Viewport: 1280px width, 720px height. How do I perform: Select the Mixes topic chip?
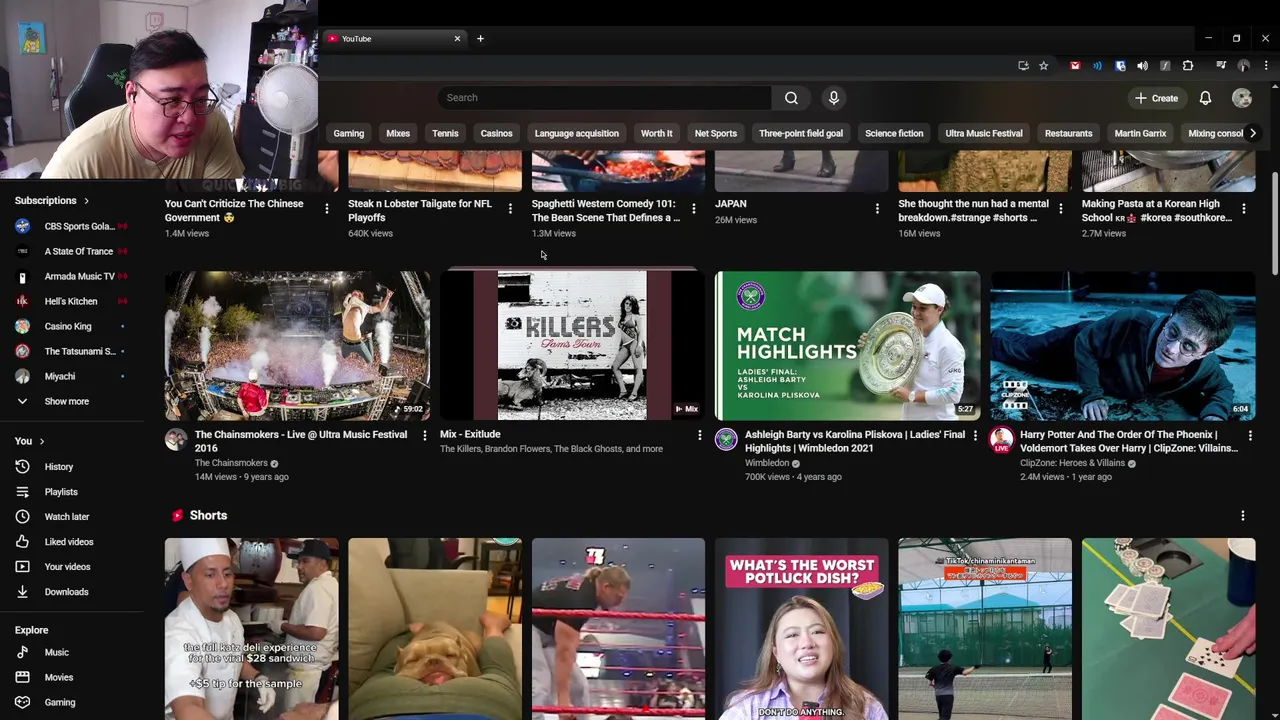[398, 133]
